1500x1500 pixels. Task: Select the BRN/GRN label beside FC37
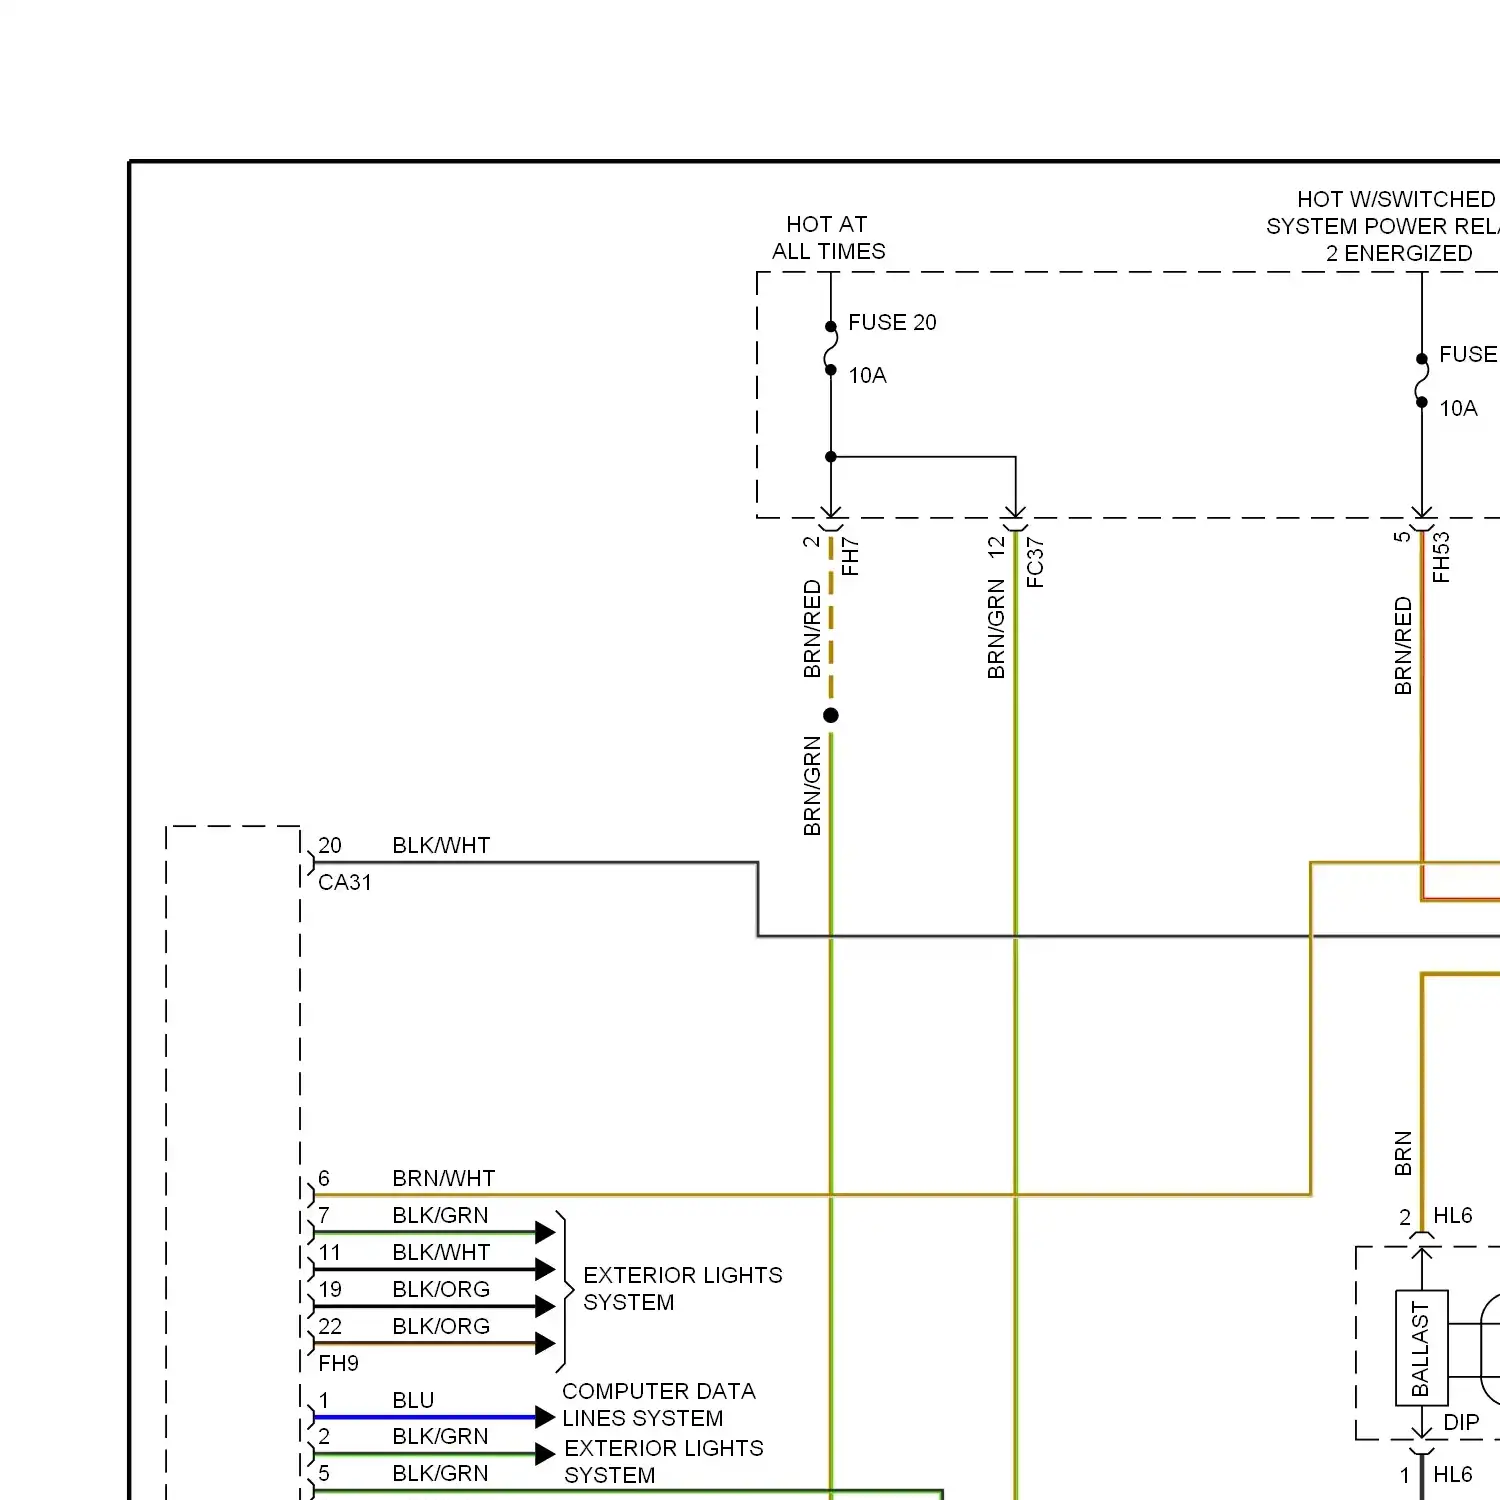(x=996, y=629)
